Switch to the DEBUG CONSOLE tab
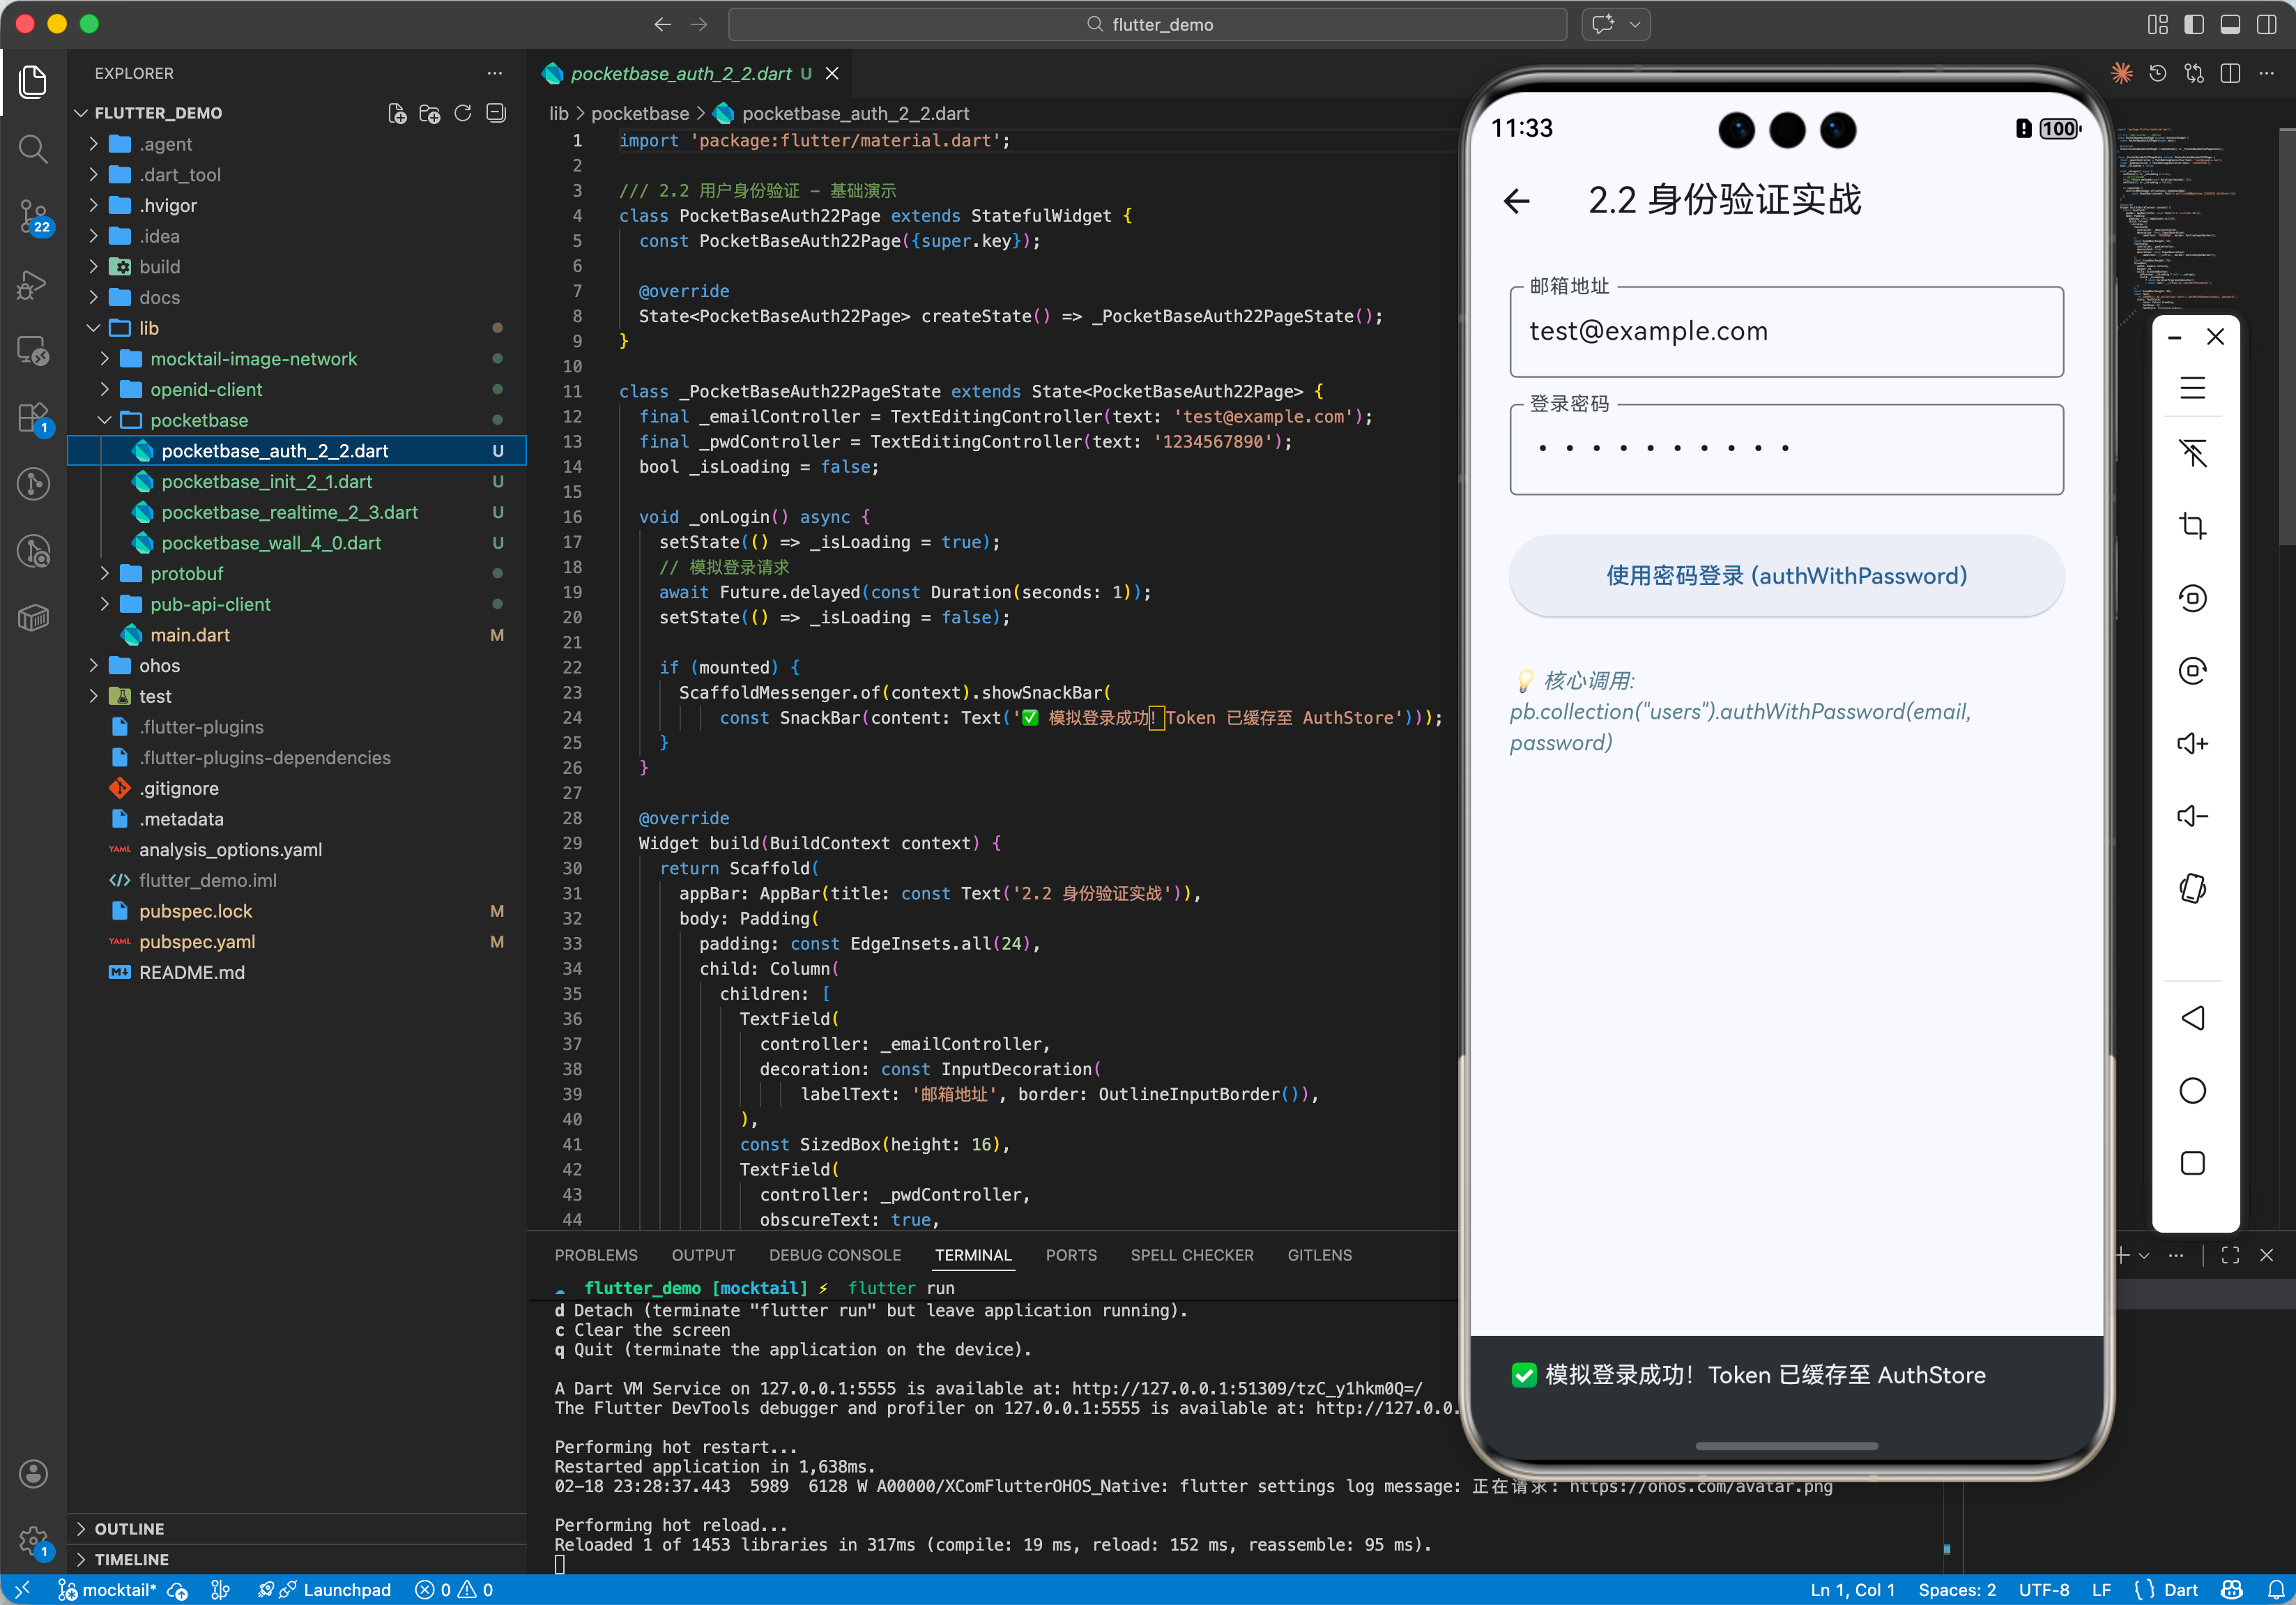This screenshot has width=2296, height=1605. tap(834, 1255)
